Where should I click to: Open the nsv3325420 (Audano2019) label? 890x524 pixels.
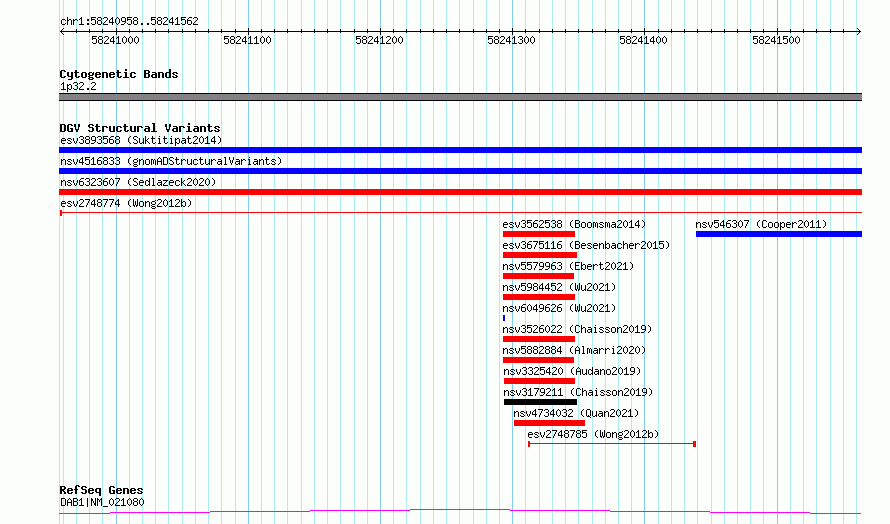(x=572, y=371)
